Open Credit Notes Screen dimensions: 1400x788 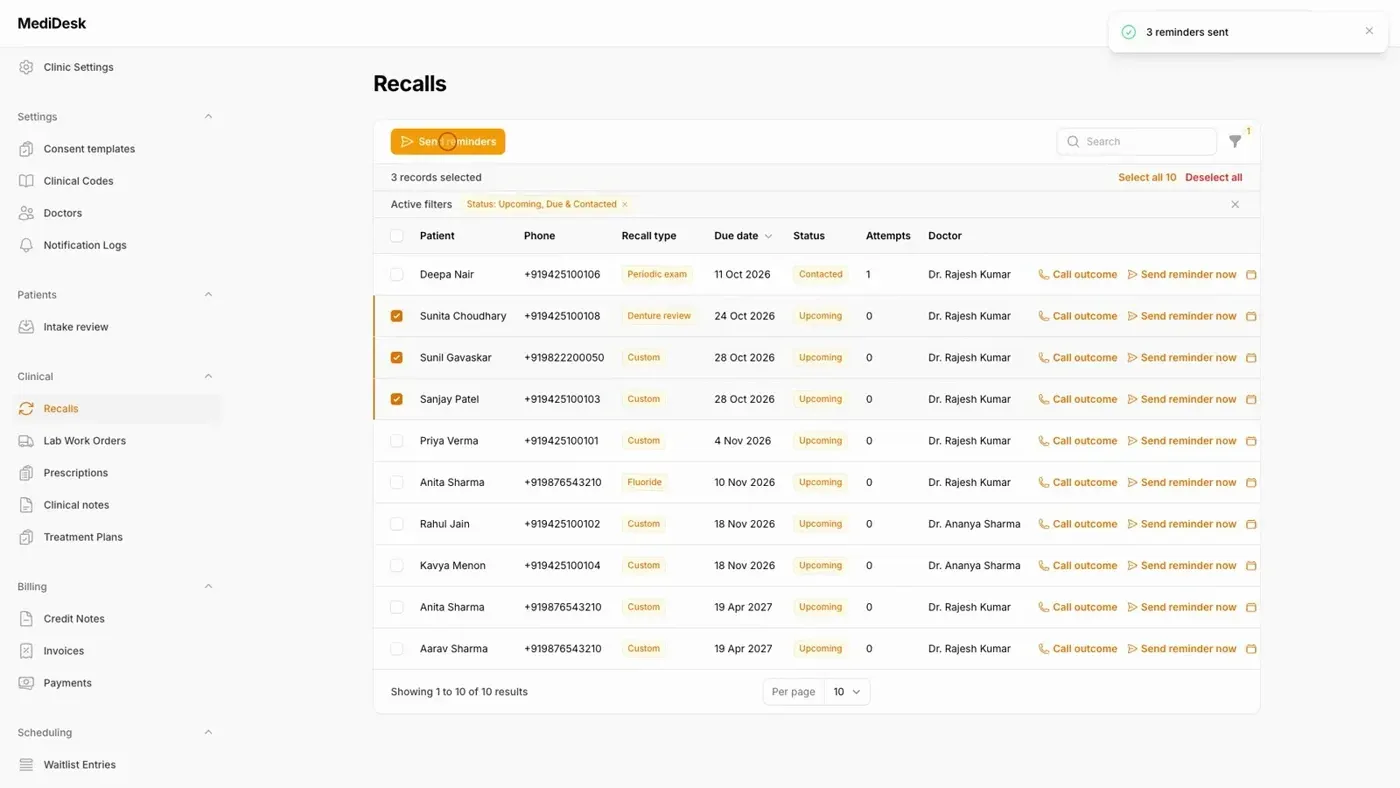click(74, 619)
